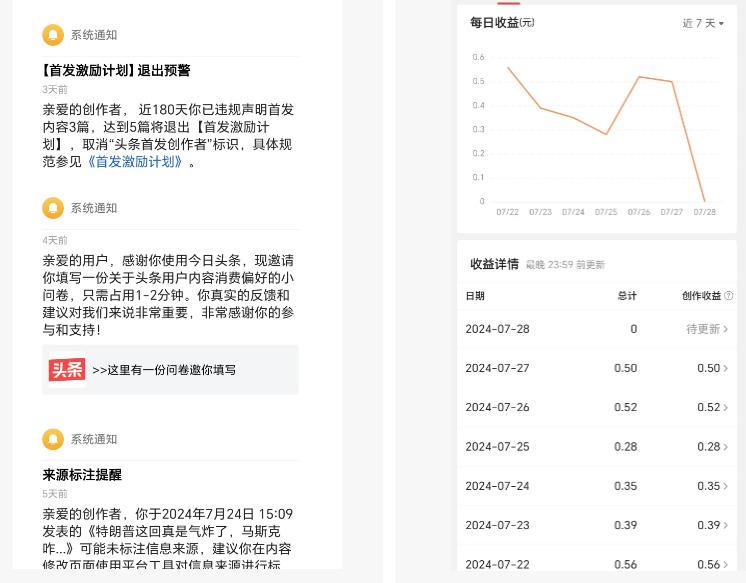Viewport: 746px width, 583px height.
Task: Click the 07/25 label on chart axis
Action: pyautogui.click(x=606, y=212)
